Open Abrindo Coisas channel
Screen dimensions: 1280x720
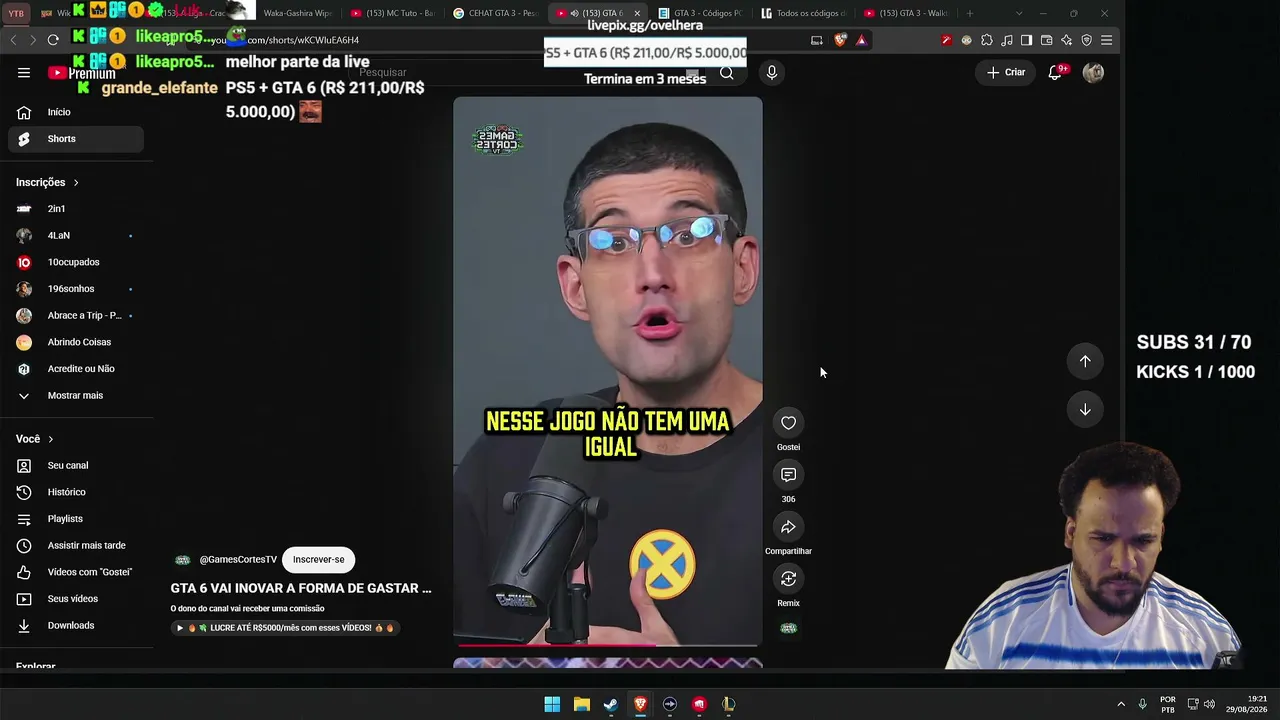[76, 343]
